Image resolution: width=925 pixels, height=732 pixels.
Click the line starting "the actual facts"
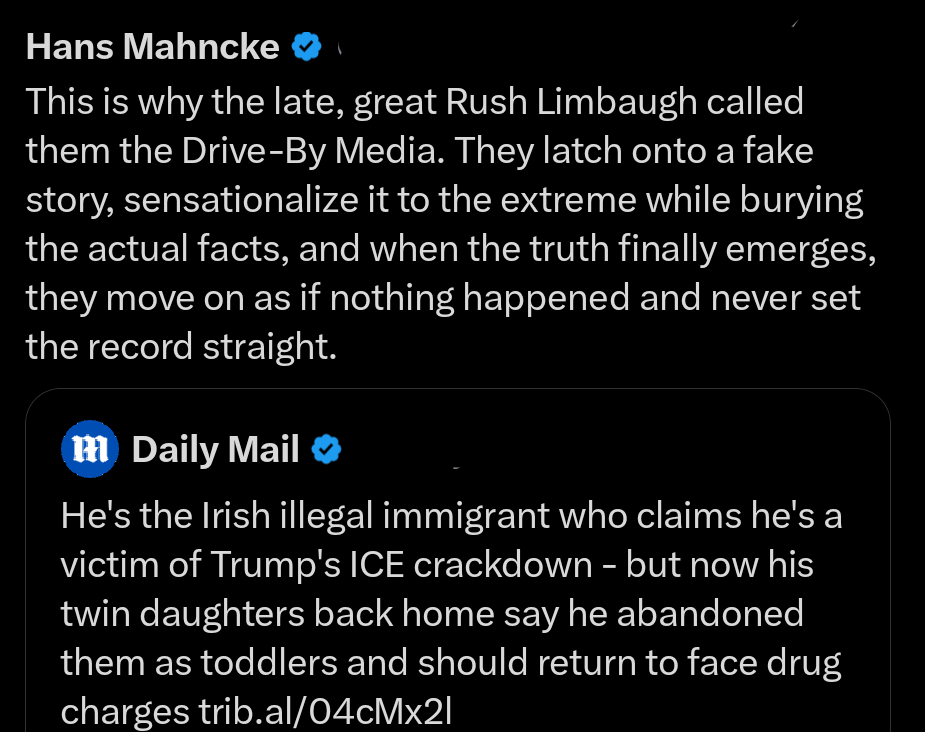coord(451,248)
